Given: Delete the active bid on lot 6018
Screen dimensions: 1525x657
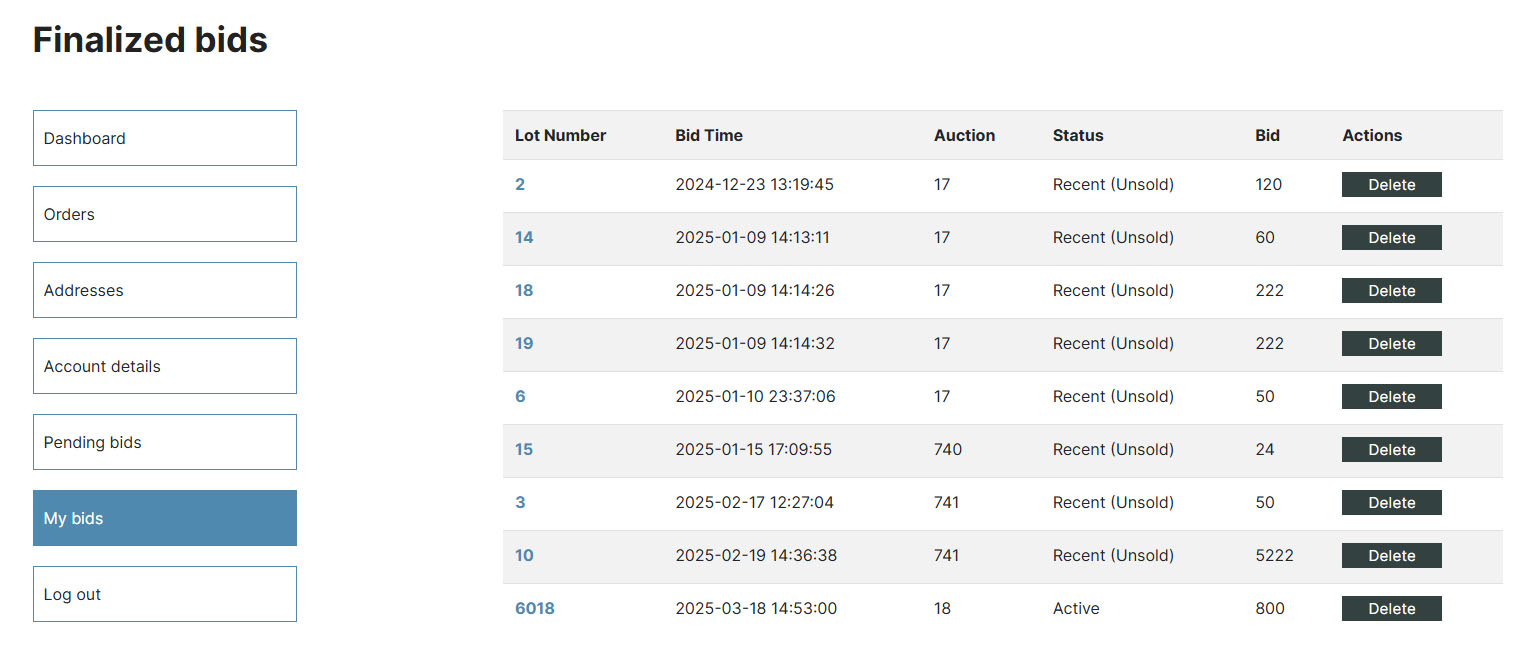Looking at the screenshot, I should pos(1392,609).
